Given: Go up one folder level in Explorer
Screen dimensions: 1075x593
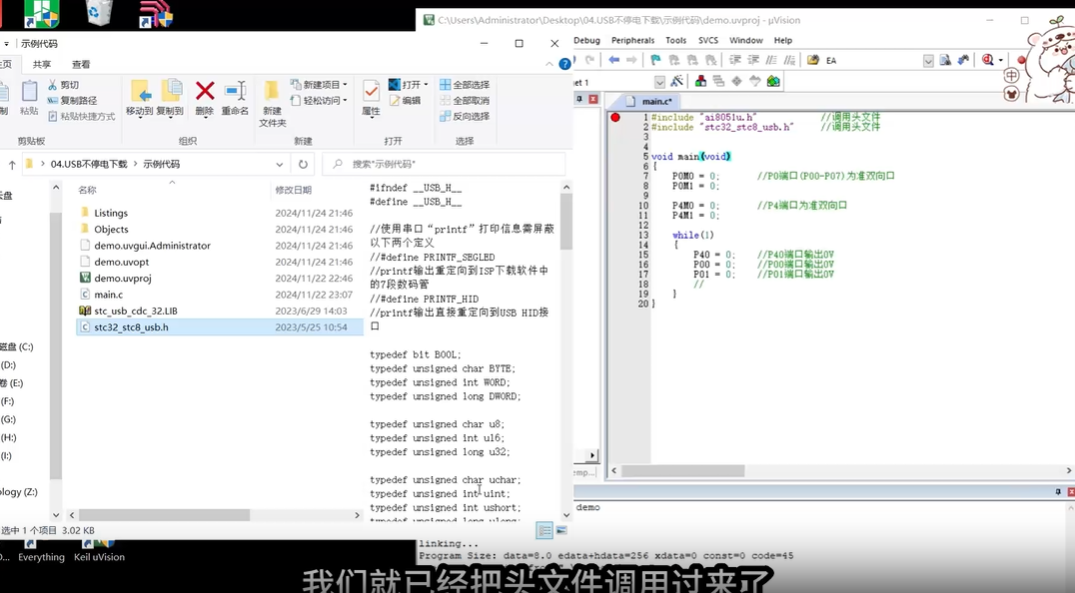Looking at the screenshot, I should [12, 165].
